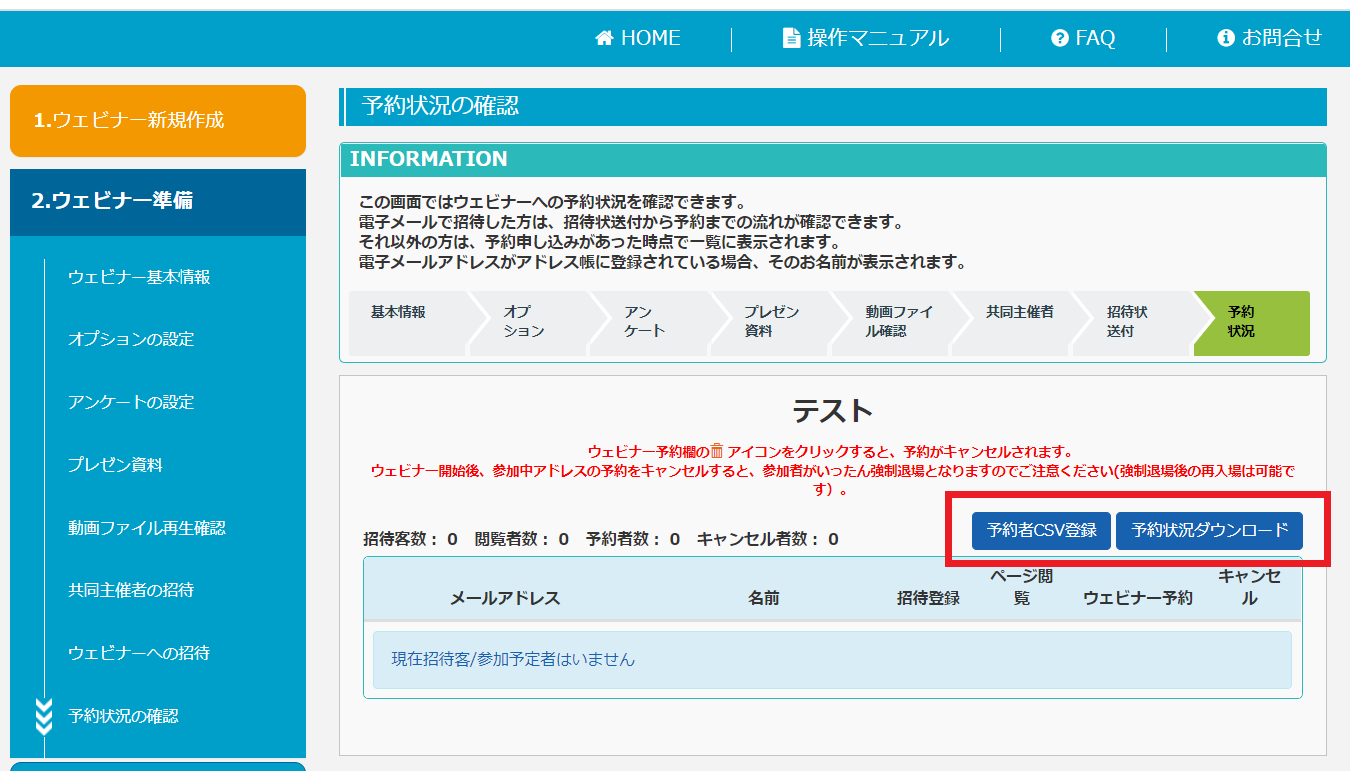The height and width of the screenshot is (771, 1350).
Task: Go to プレゼン資料 step
Action: [770, 323]
